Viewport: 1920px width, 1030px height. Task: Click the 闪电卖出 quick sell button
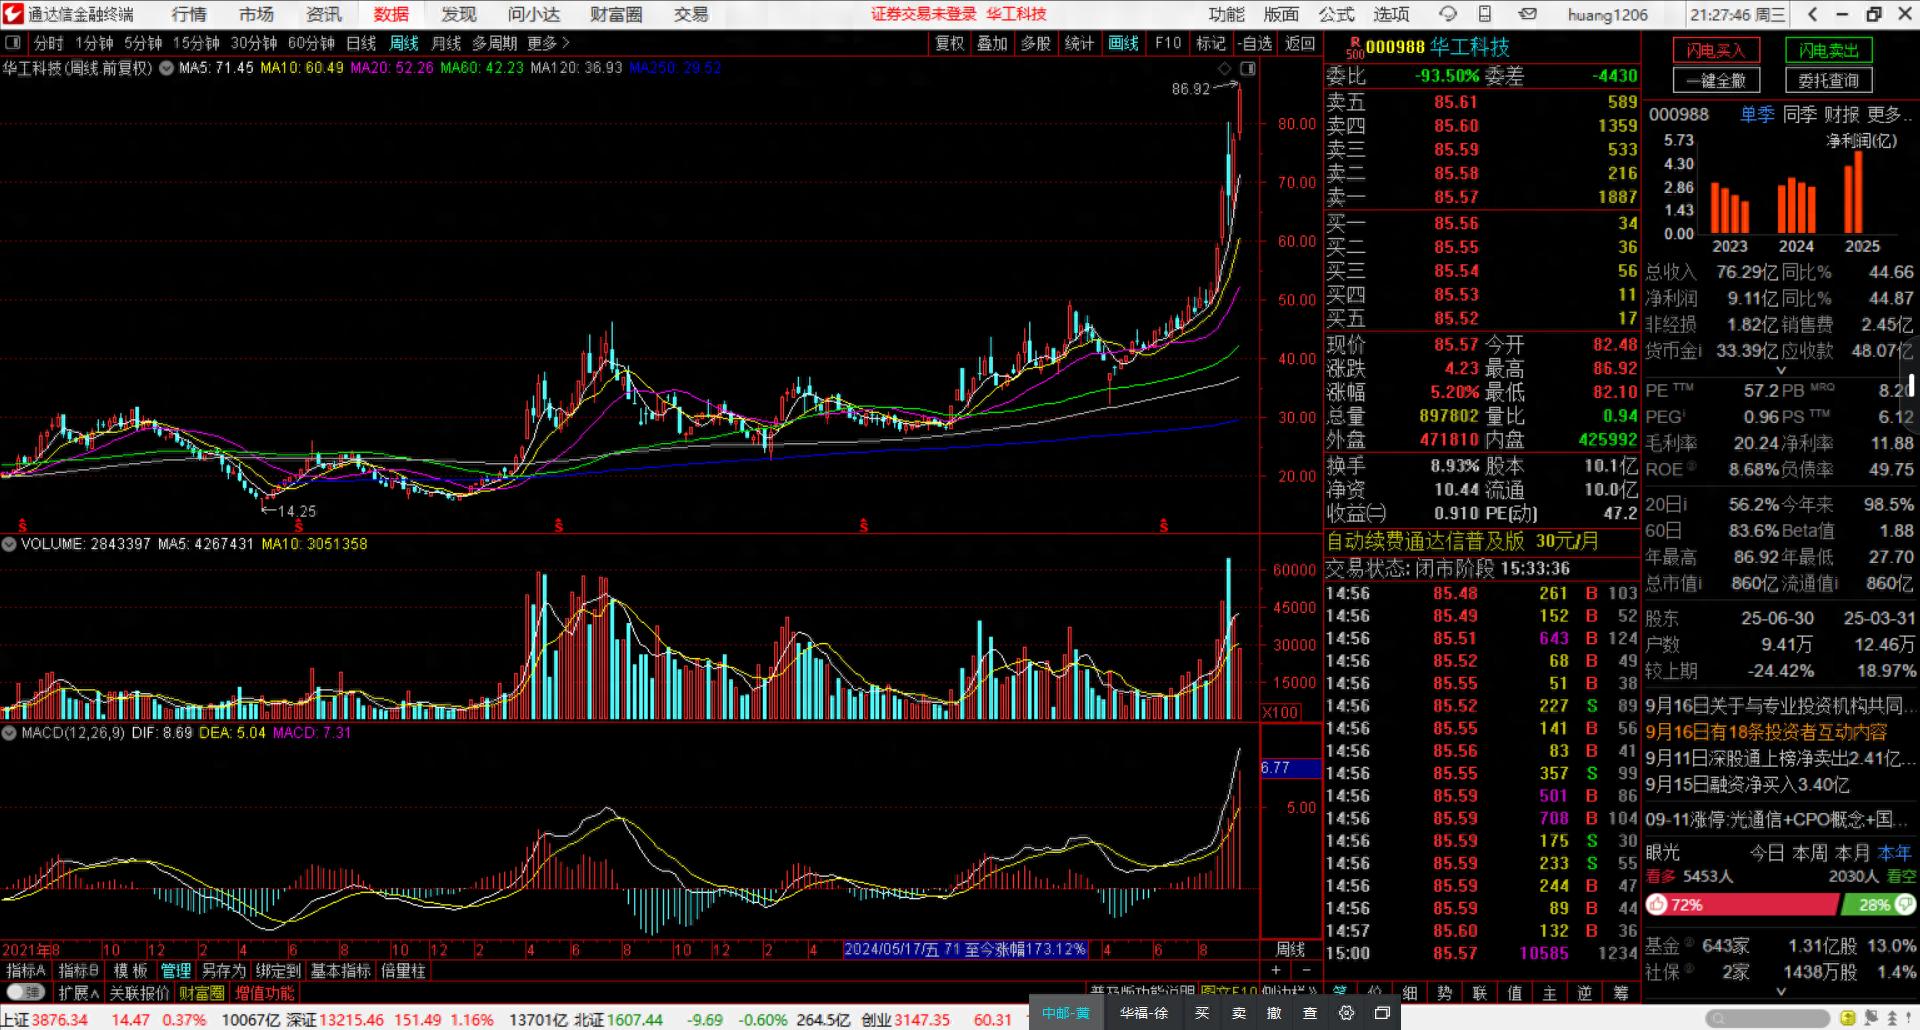pos(1829,51)
